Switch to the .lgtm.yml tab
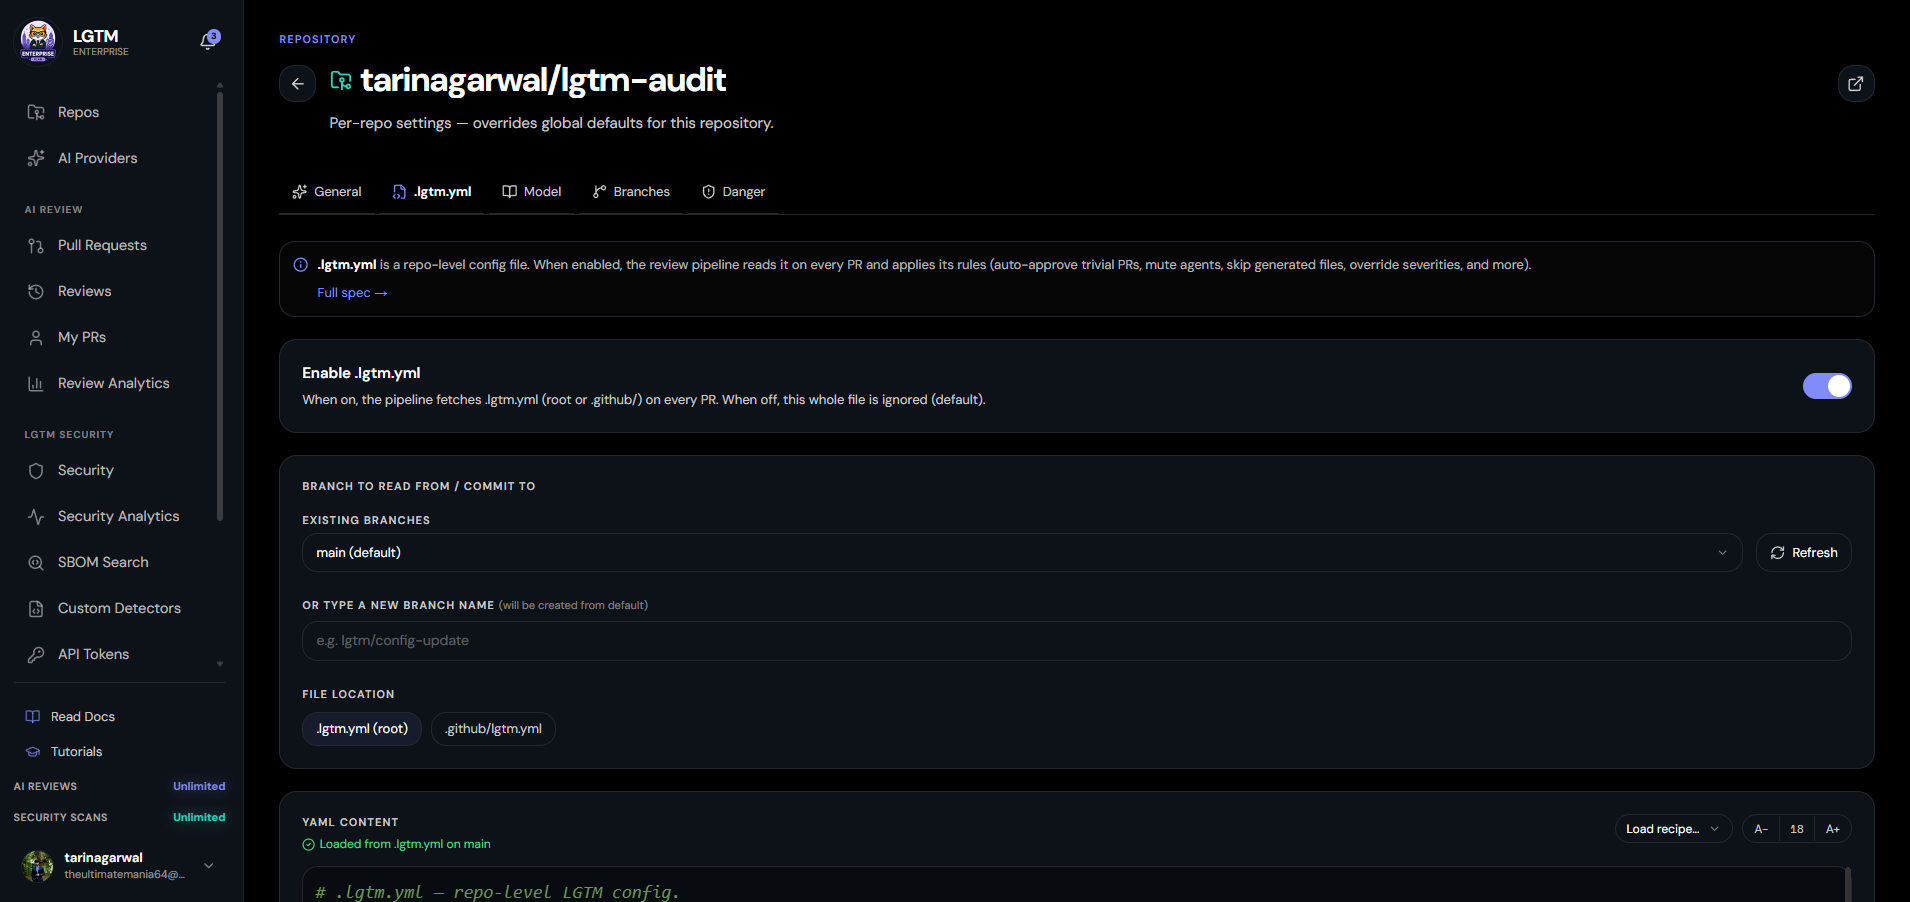 (x=432, y=192)
